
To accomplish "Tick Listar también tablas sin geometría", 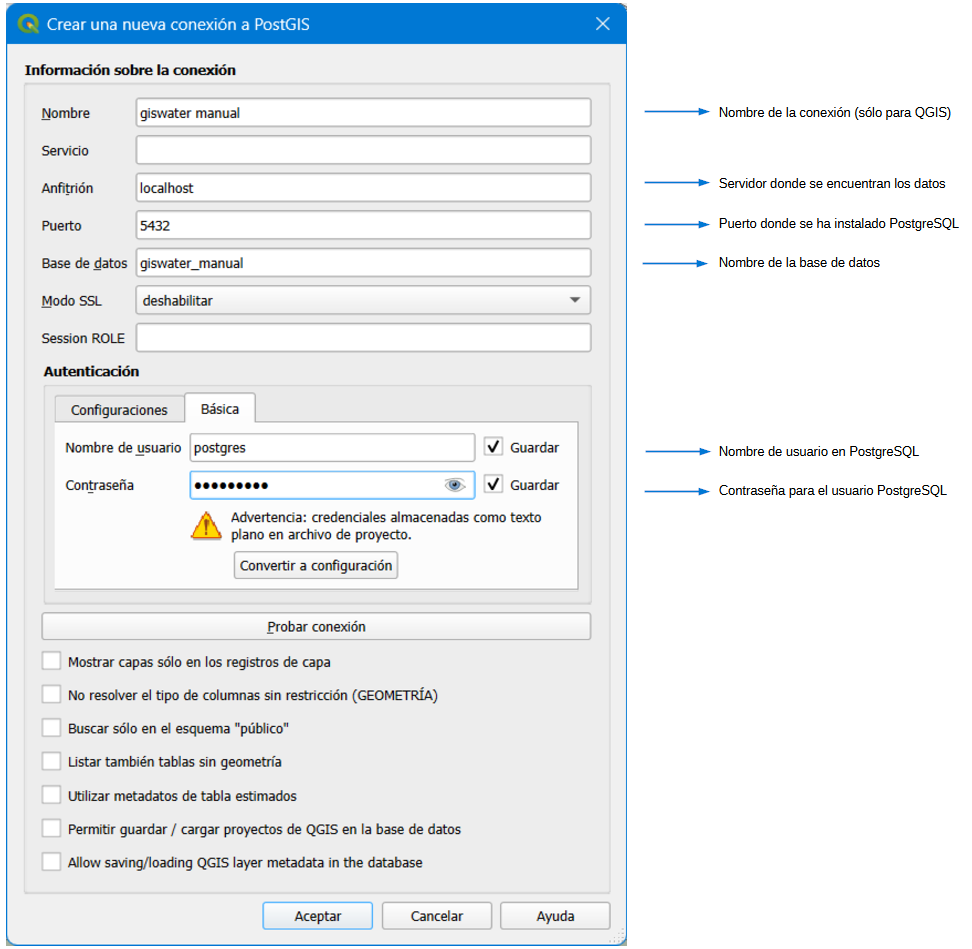I will pos(51,761).
